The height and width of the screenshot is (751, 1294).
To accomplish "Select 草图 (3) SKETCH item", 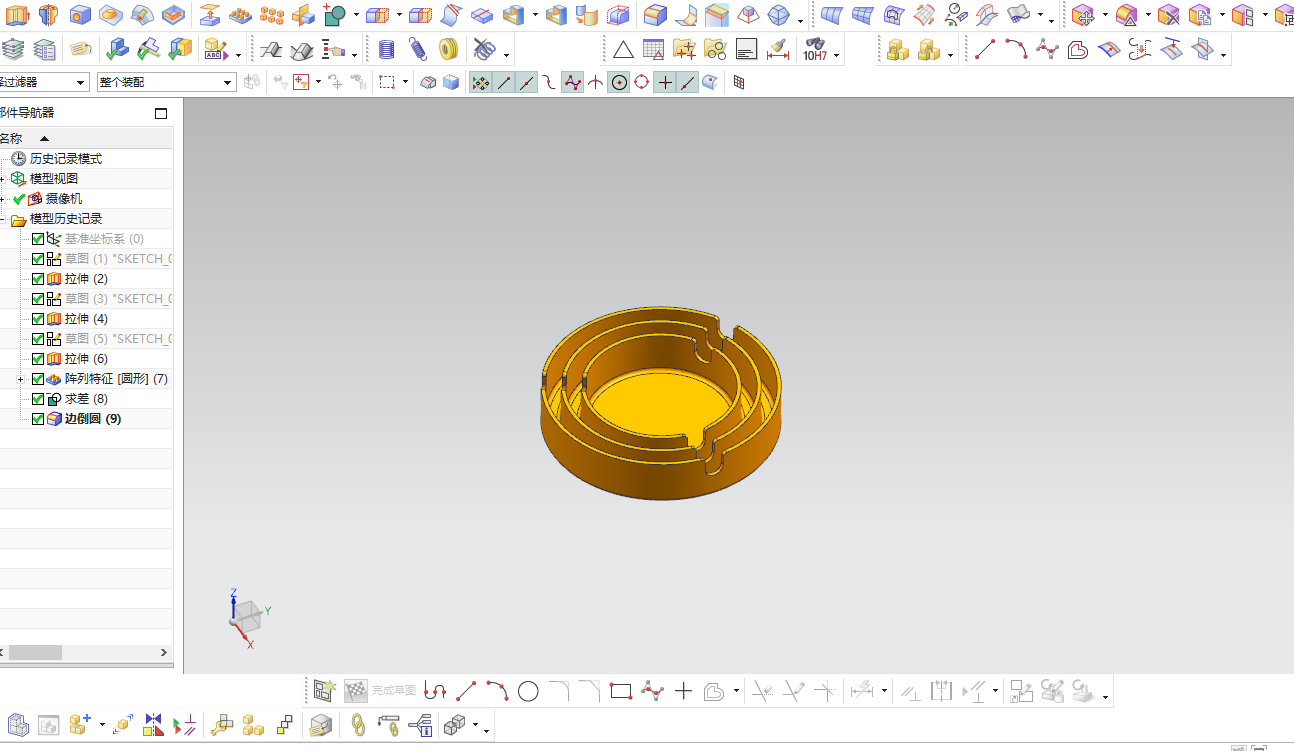I will pos(118,299).
